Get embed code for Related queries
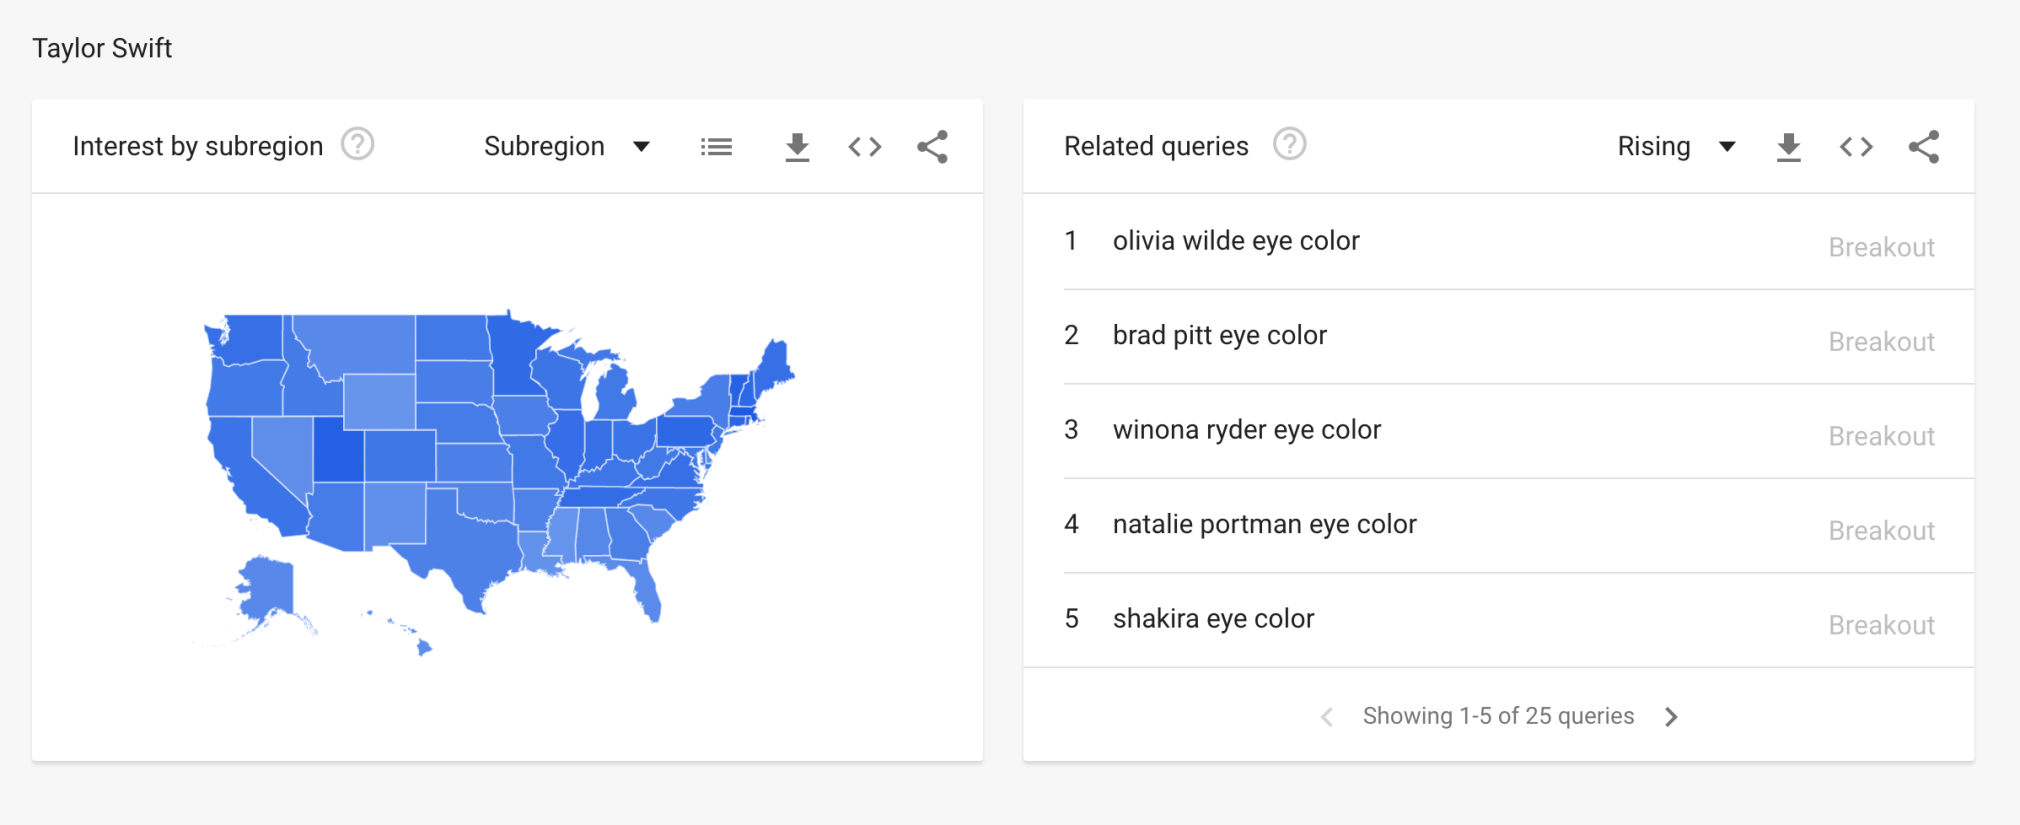Viewport: 2020px width, 825px height. tap(1856, 147)
